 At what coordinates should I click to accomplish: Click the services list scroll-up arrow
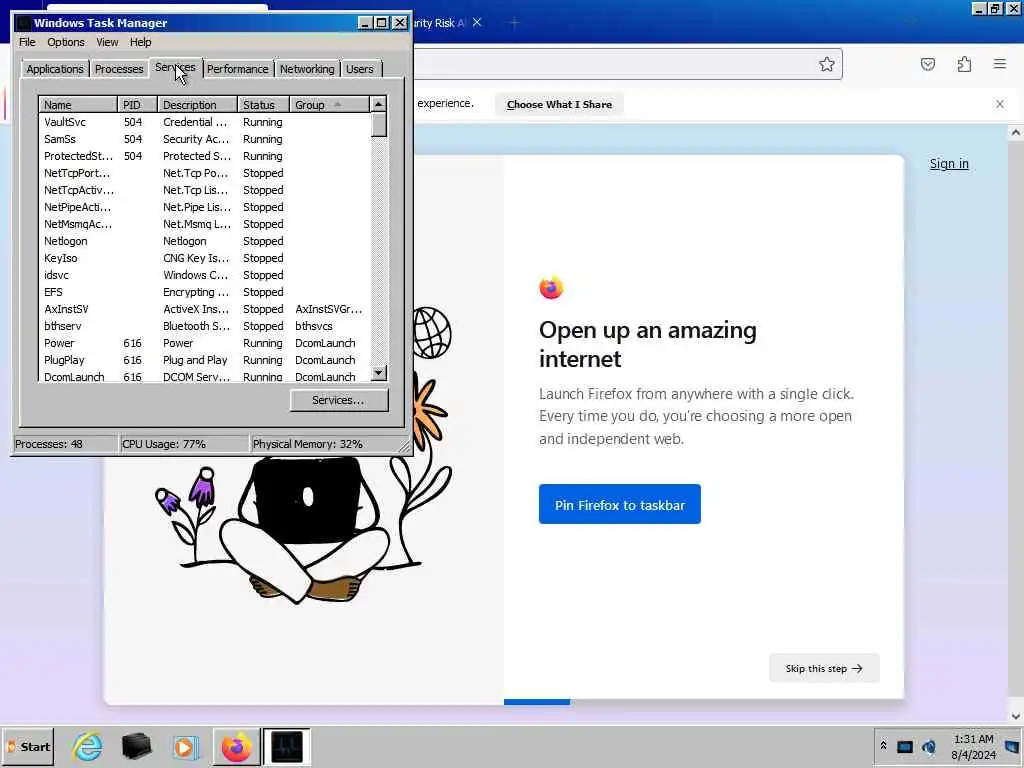[379, 104]
